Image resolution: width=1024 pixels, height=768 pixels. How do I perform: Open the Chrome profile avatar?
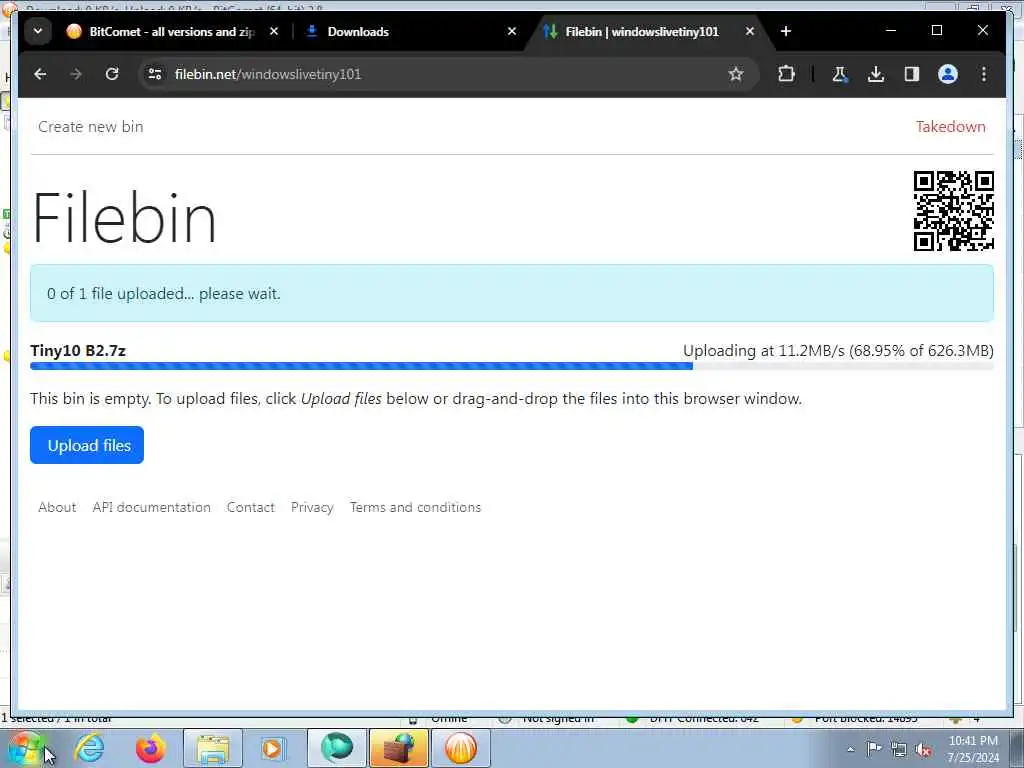pyautogui.click(x=948, y=74)
